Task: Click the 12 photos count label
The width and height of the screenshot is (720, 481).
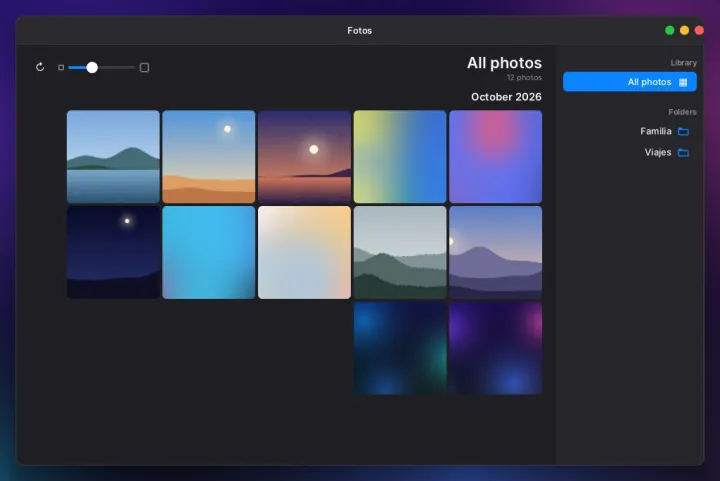Action: click(524, 78)
